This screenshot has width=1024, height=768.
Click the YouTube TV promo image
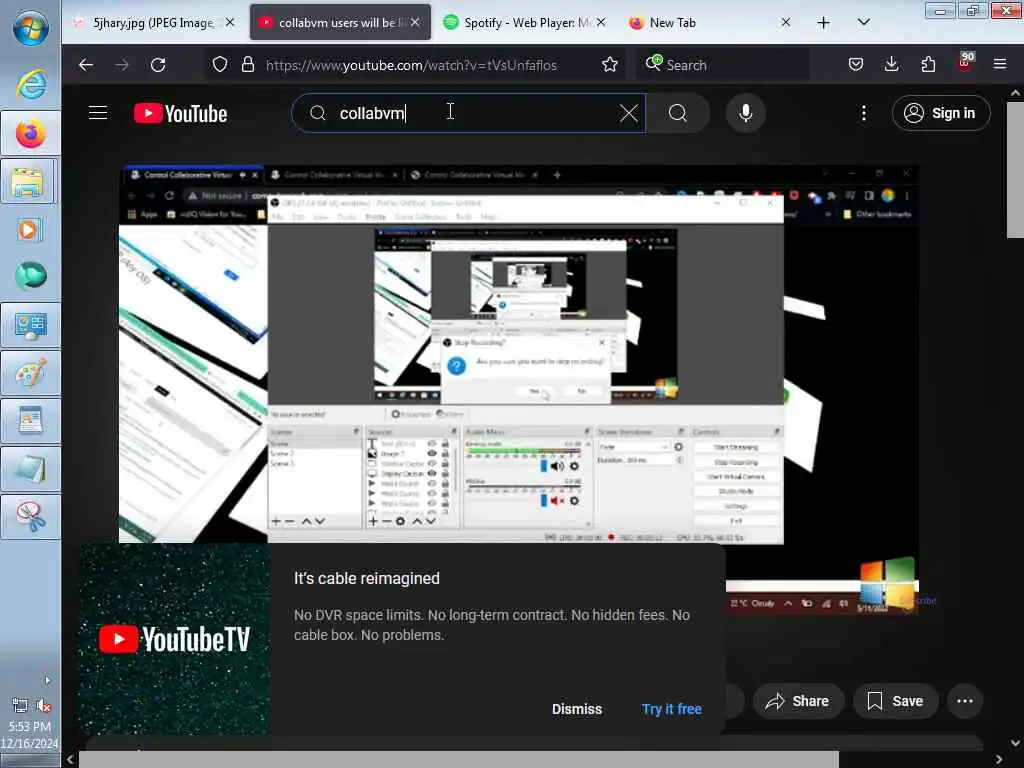click(174, 639)
